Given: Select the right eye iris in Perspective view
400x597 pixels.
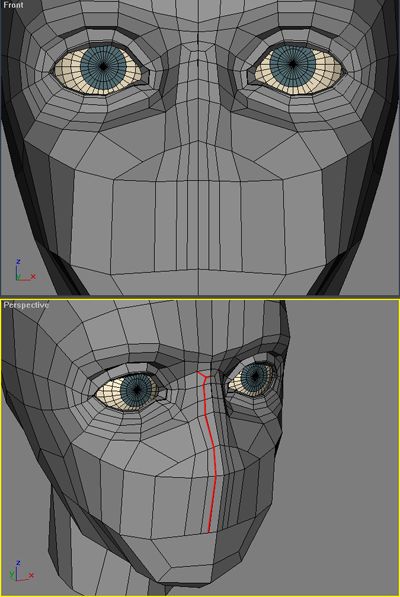Looking at the screenshot, I should pos(255,377).
